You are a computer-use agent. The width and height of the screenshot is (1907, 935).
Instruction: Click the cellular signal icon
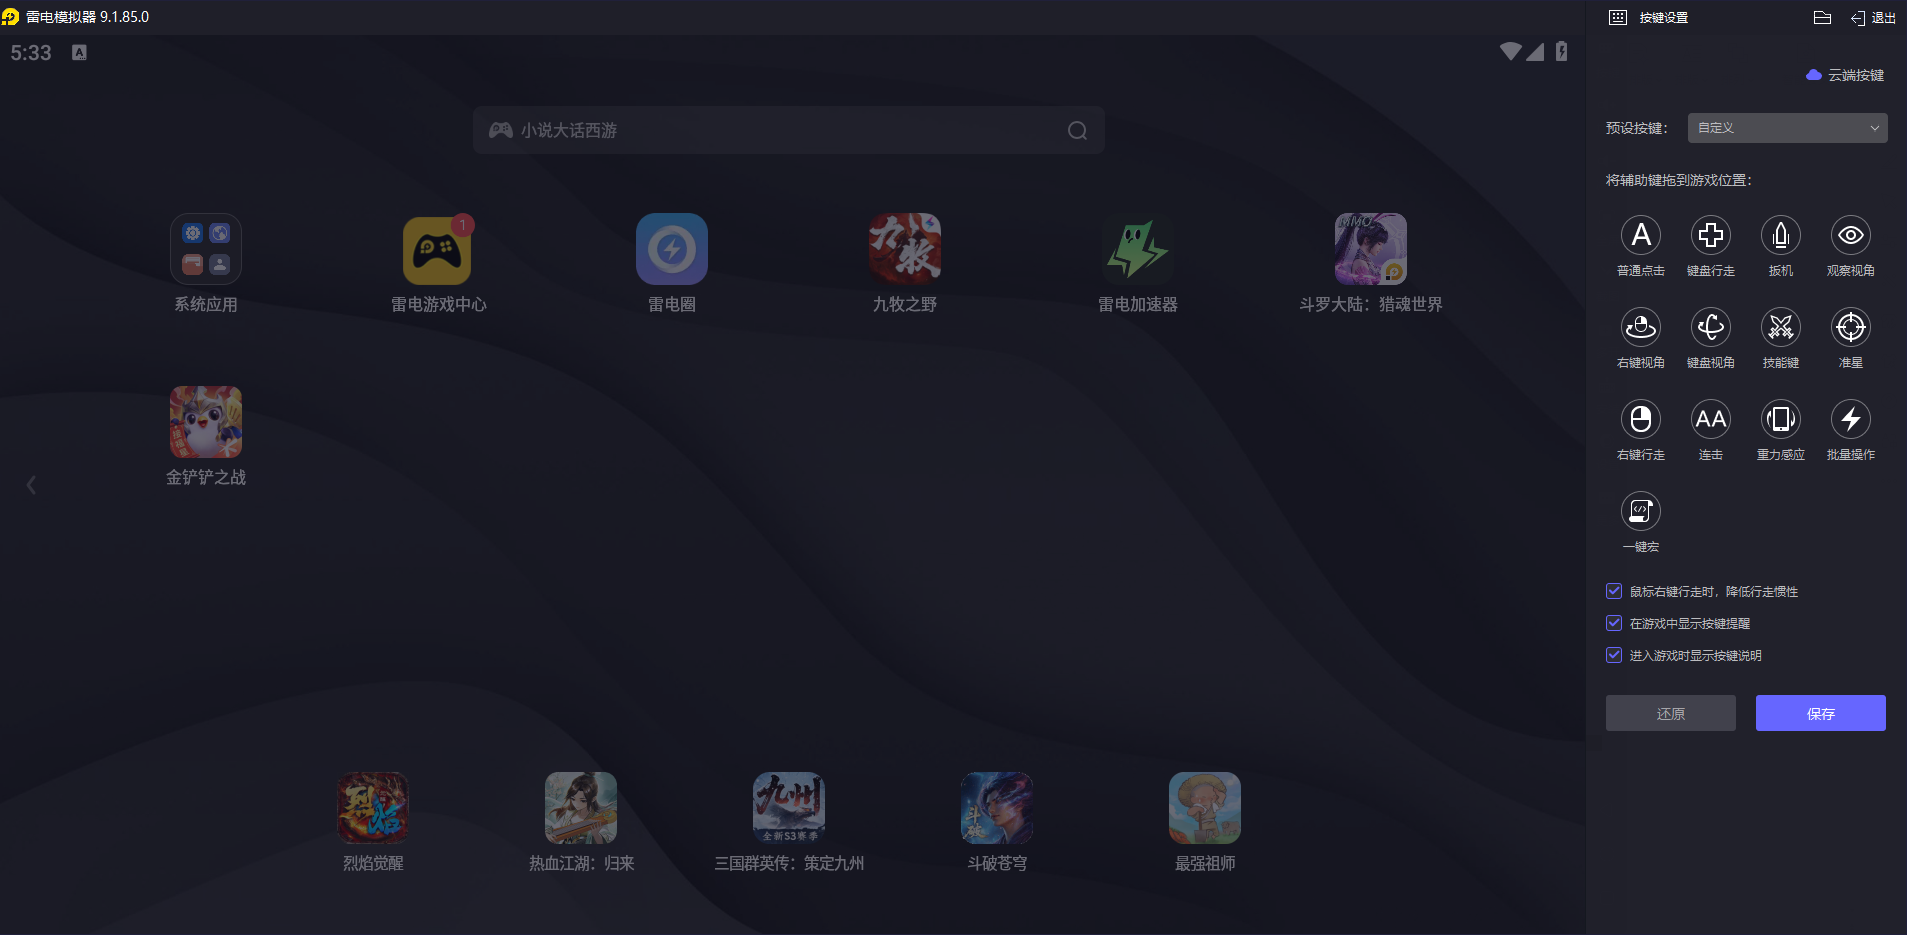[x=1535, y=51]
